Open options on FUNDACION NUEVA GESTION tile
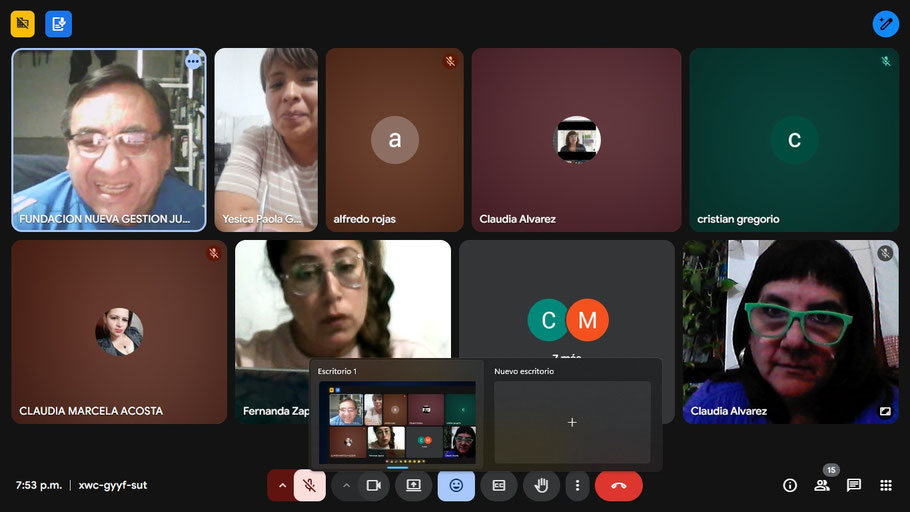 [193, 61]
